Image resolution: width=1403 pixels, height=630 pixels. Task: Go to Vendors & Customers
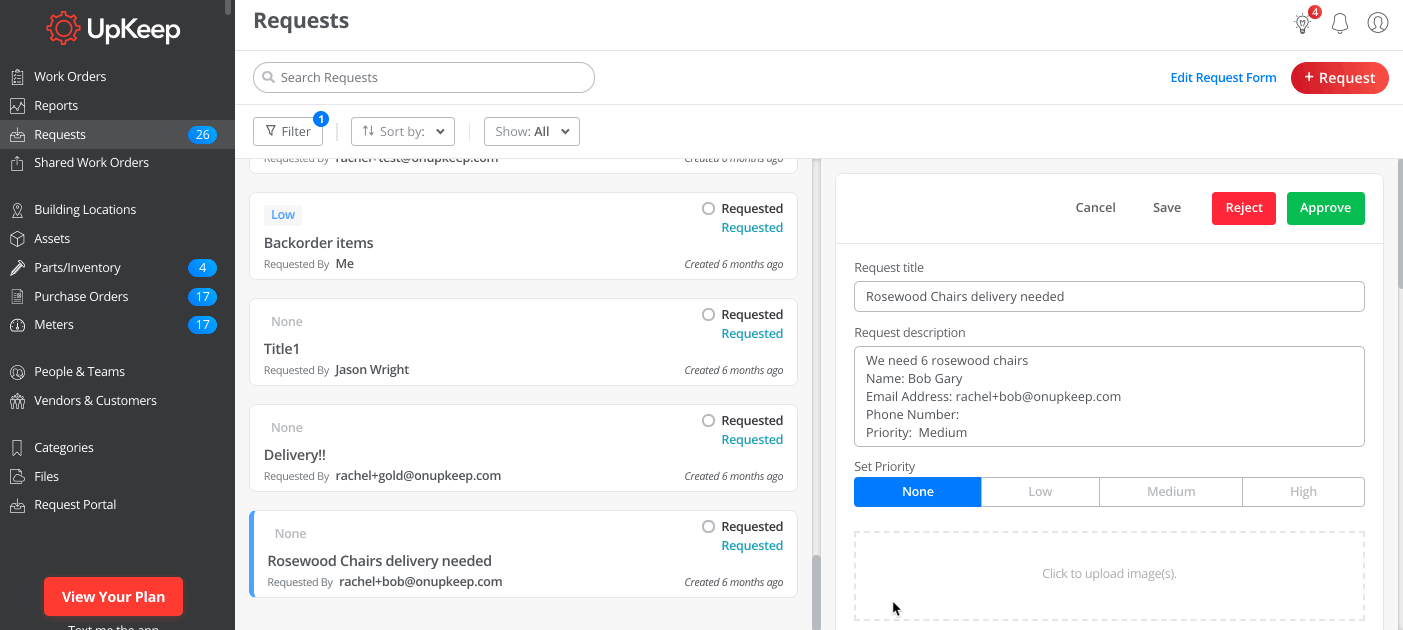click(x=95, y=401)
